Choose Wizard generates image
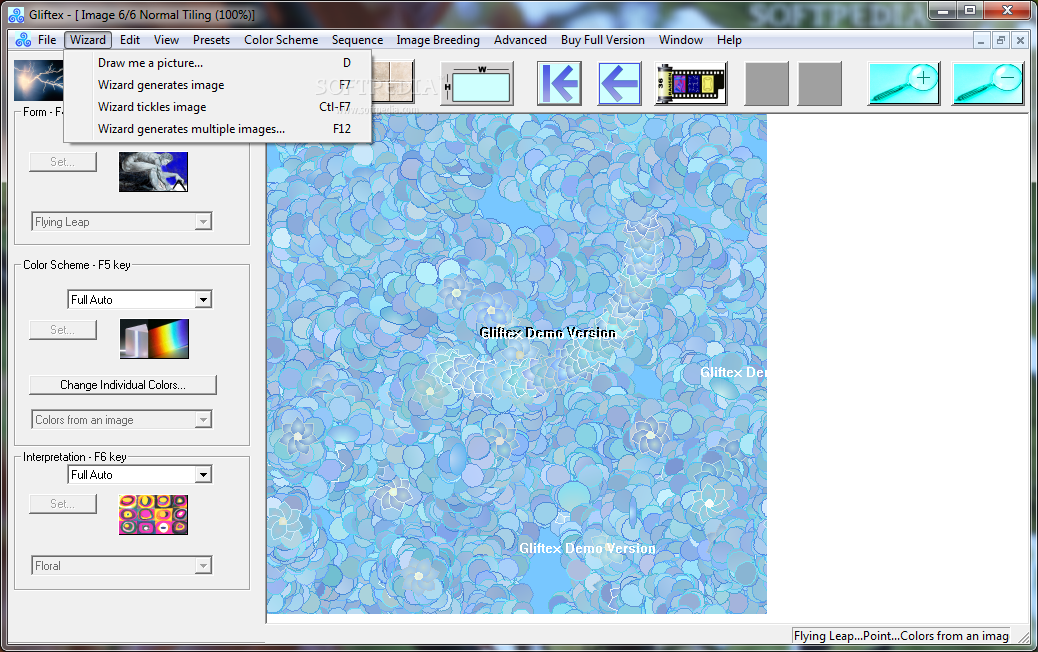 pyautogui.click(x=218, y=85)
